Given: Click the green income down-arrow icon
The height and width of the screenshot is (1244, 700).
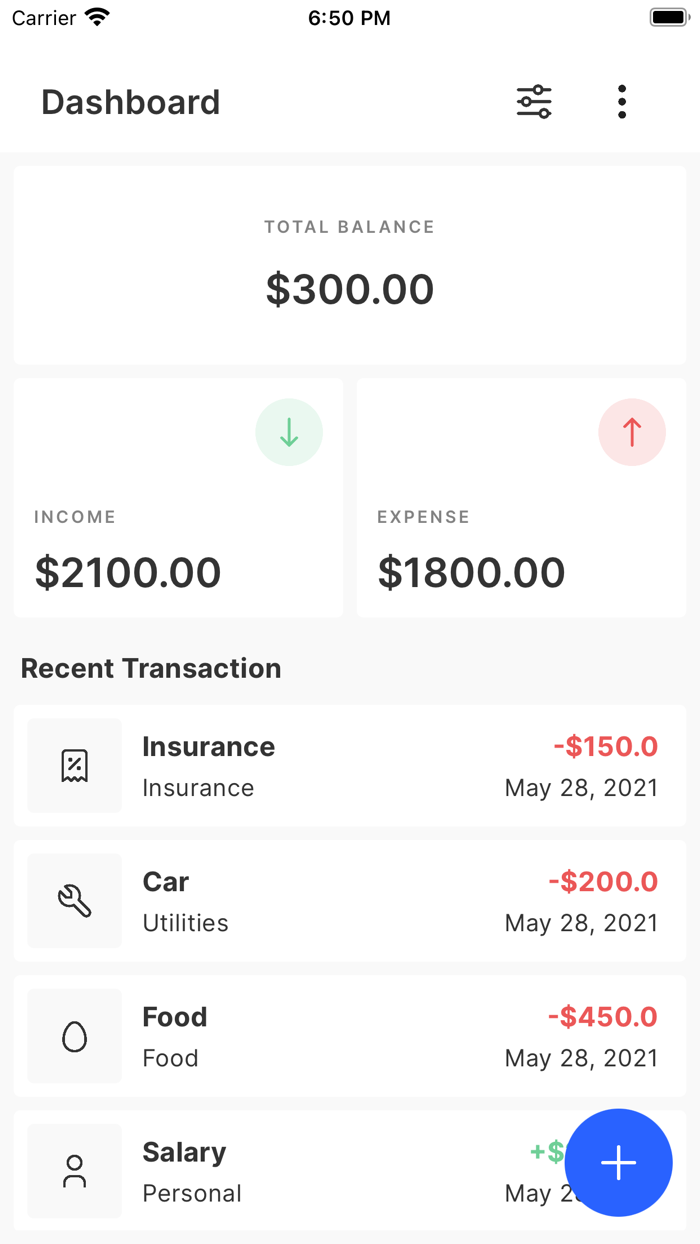Looking at the screenshot, I should point(289,432).
